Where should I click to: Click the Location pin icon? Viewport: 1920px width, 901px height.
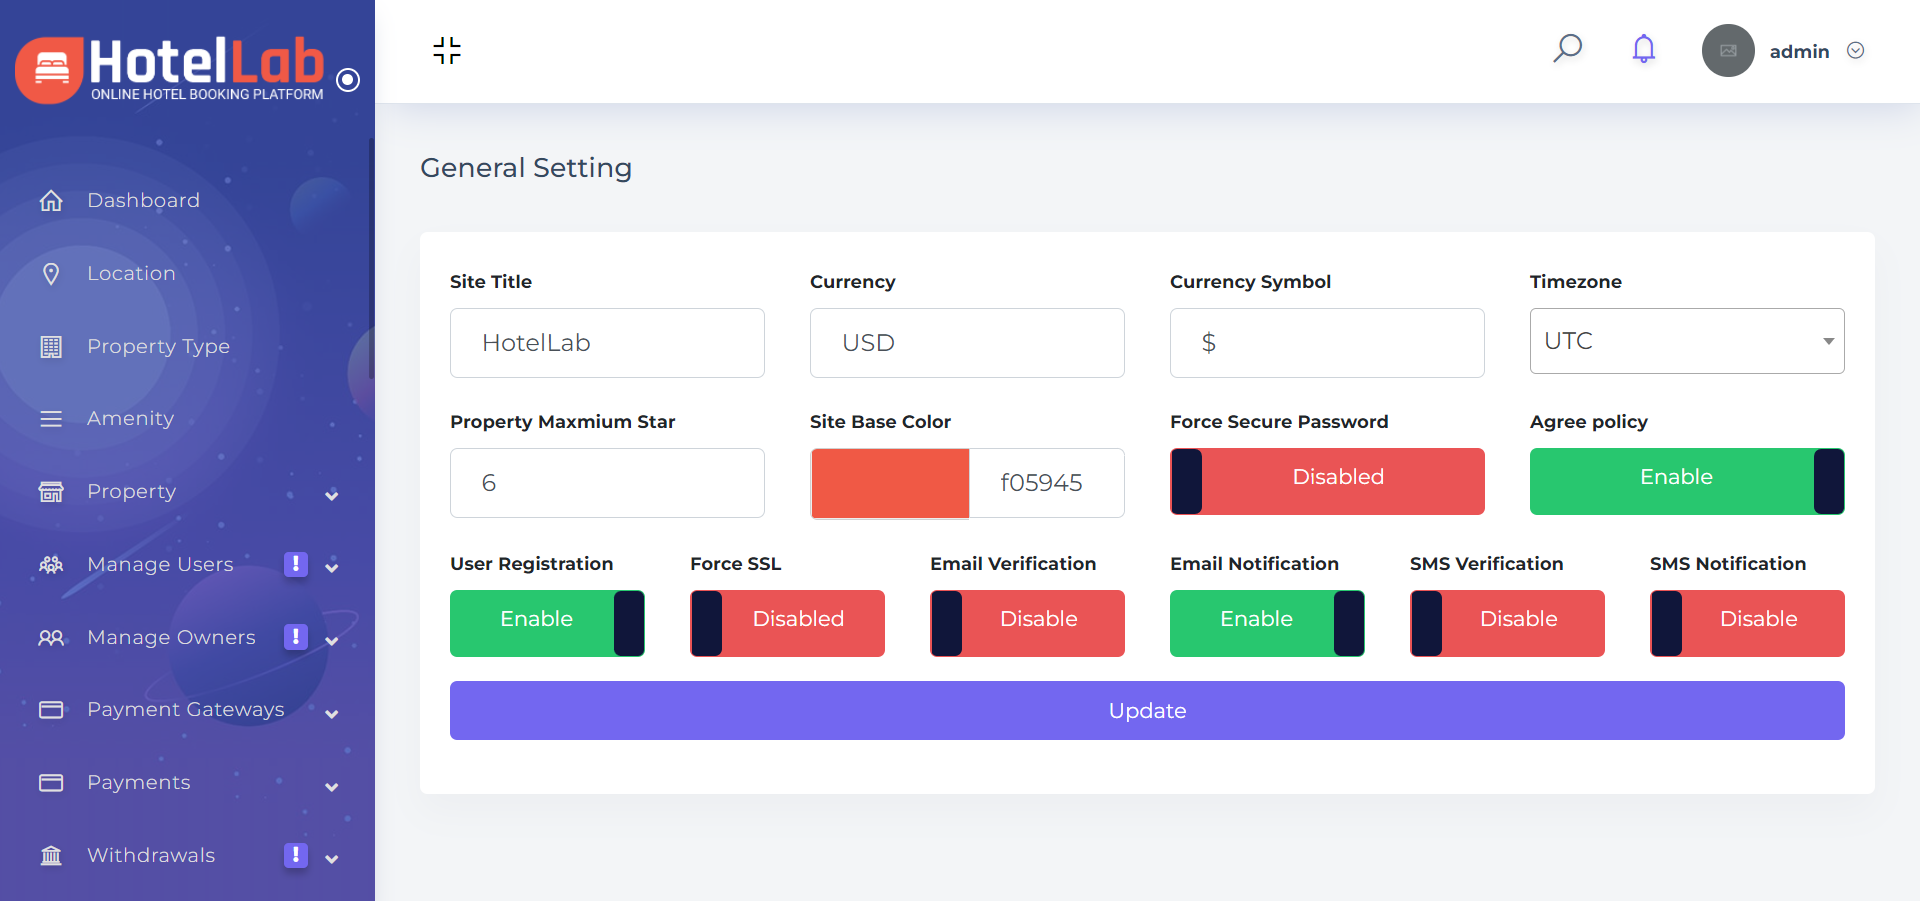(51, 274)
